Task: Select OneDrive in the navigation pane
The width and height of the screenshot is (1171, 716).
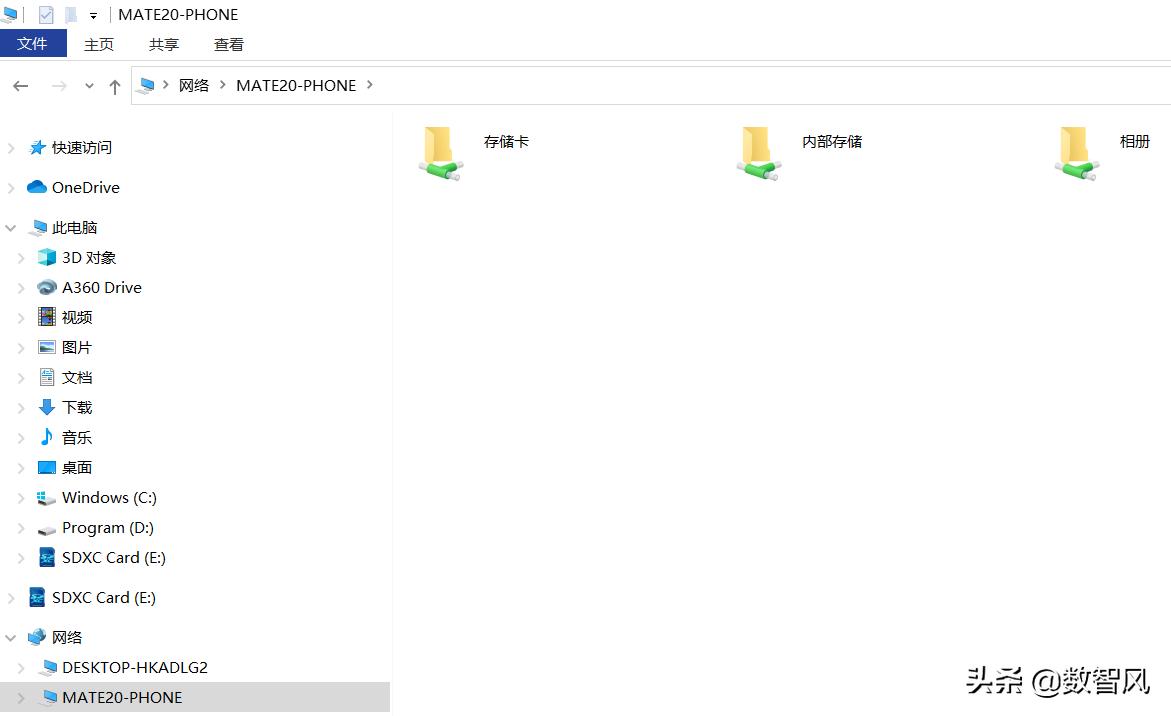Action: coord(86,187)
